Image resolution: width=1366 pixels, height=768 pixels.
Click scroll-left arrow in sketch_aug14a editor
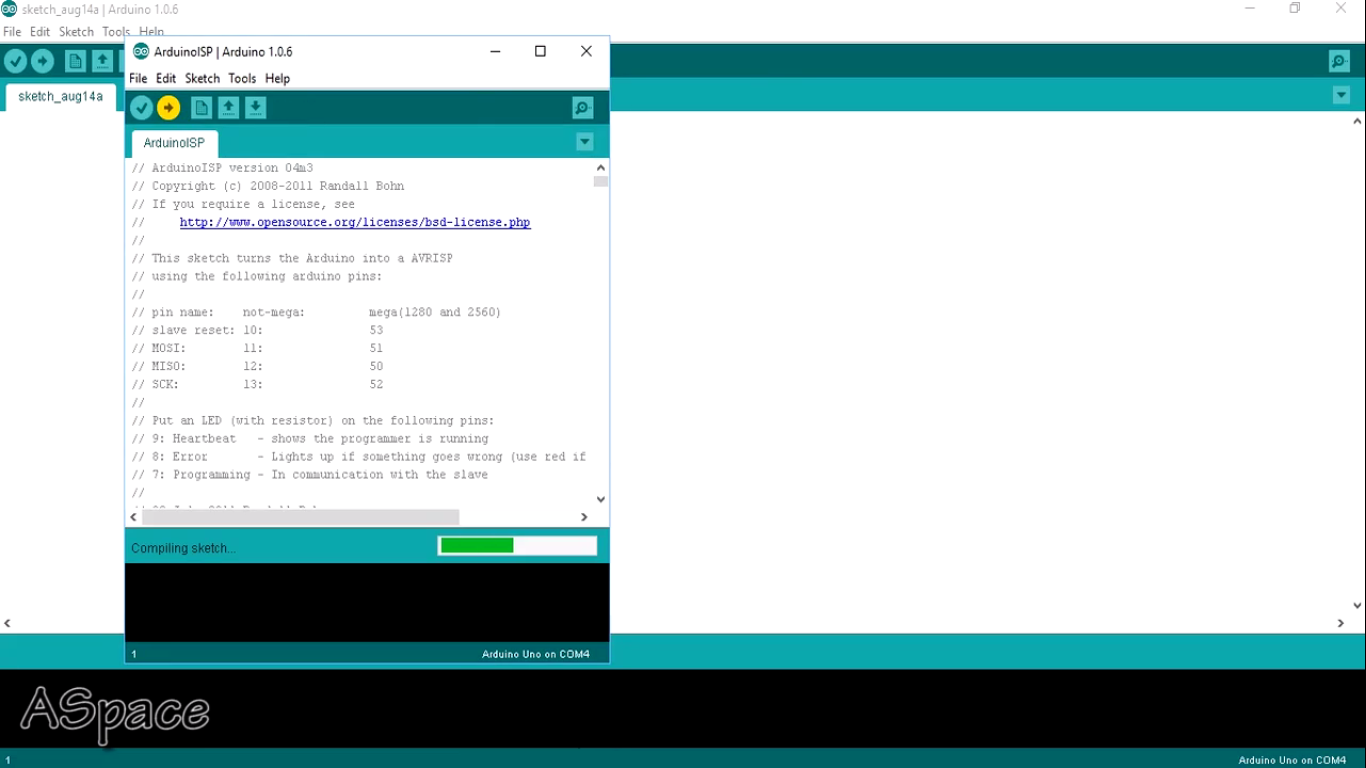click(7, 623)
